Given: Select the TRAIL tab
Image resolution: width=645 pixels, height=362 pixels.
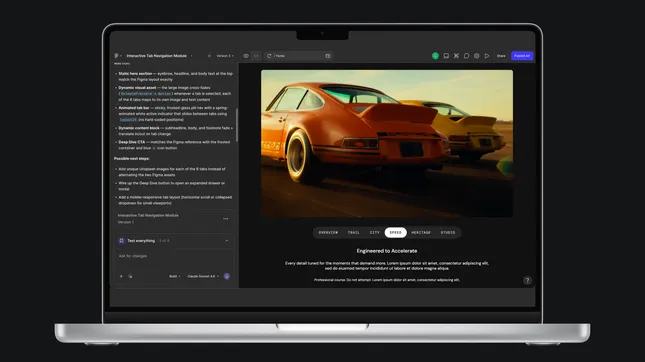Looking at the screenshot, I should point(354,232).
